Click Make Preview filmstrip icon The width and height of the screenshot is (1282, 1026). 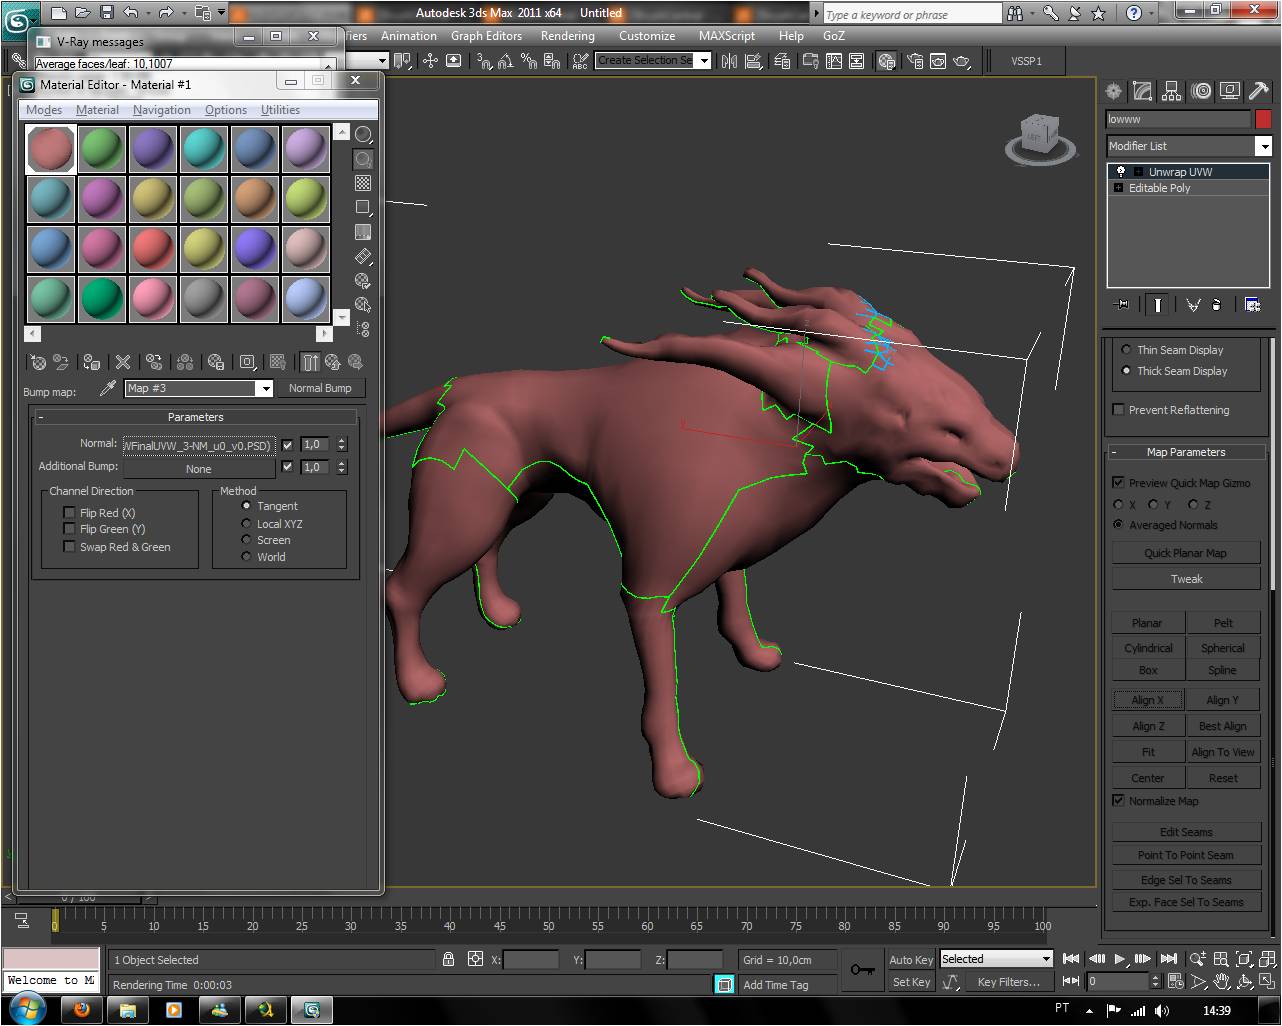[x=364, y=257]
